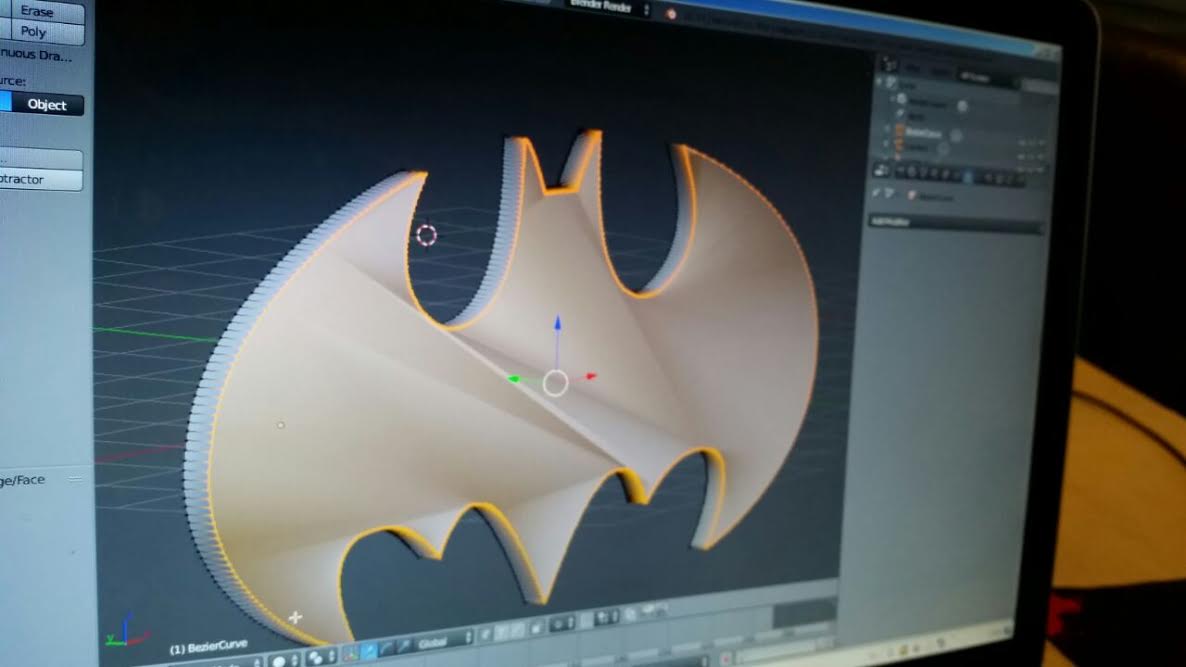Click the outliner editor type icon
1186x667 pixels.
(x=889, y=65)
